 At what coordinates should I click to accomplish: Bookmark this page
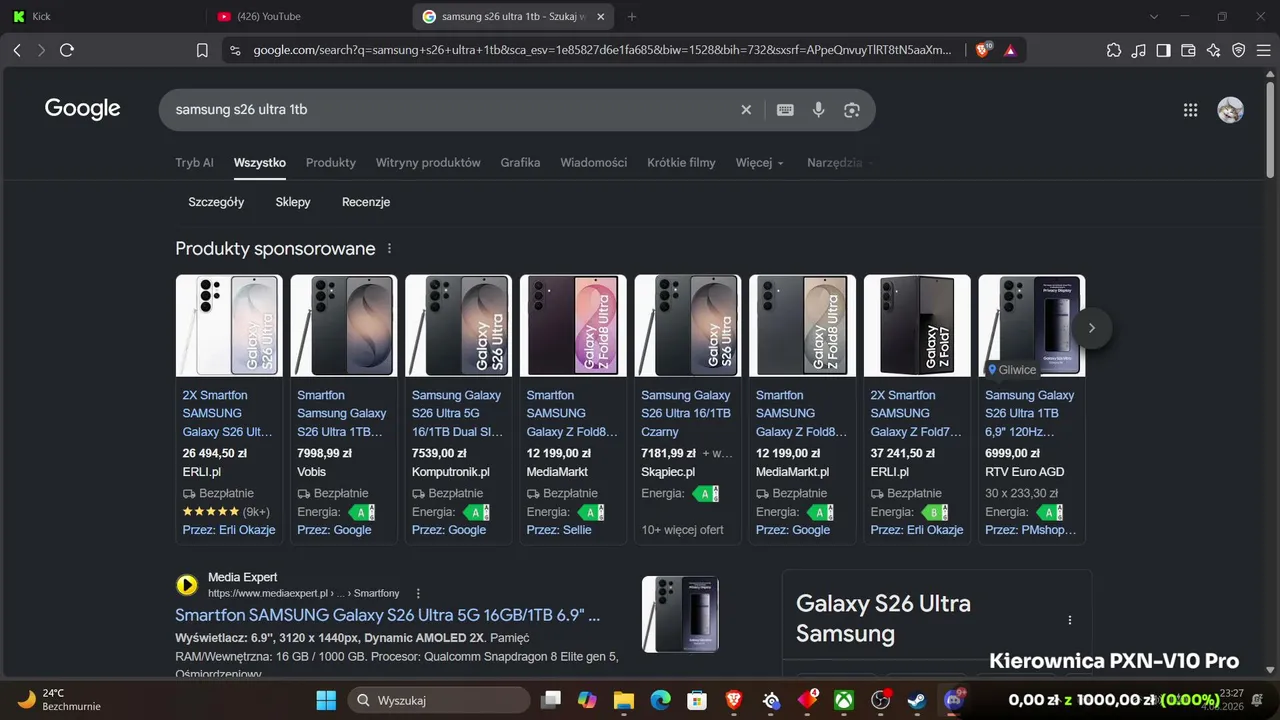click(x=202, y=50)
